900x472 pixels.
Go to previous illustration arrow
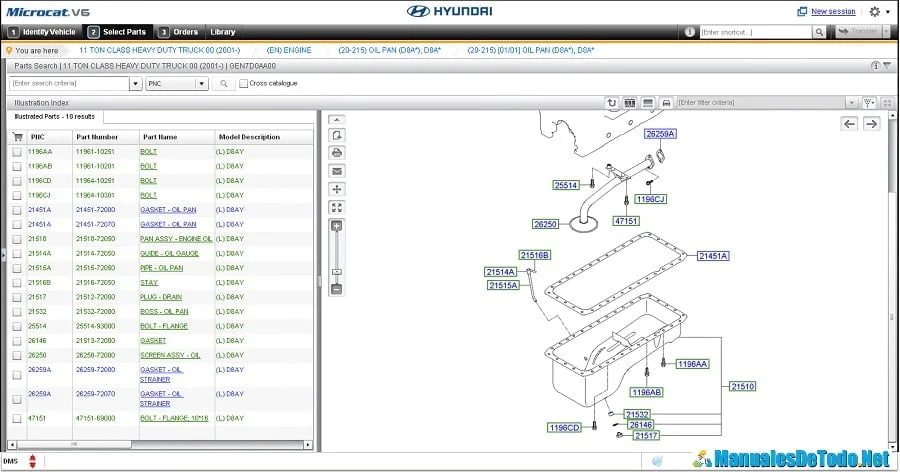pyautogui.click(x=849, y=123)
